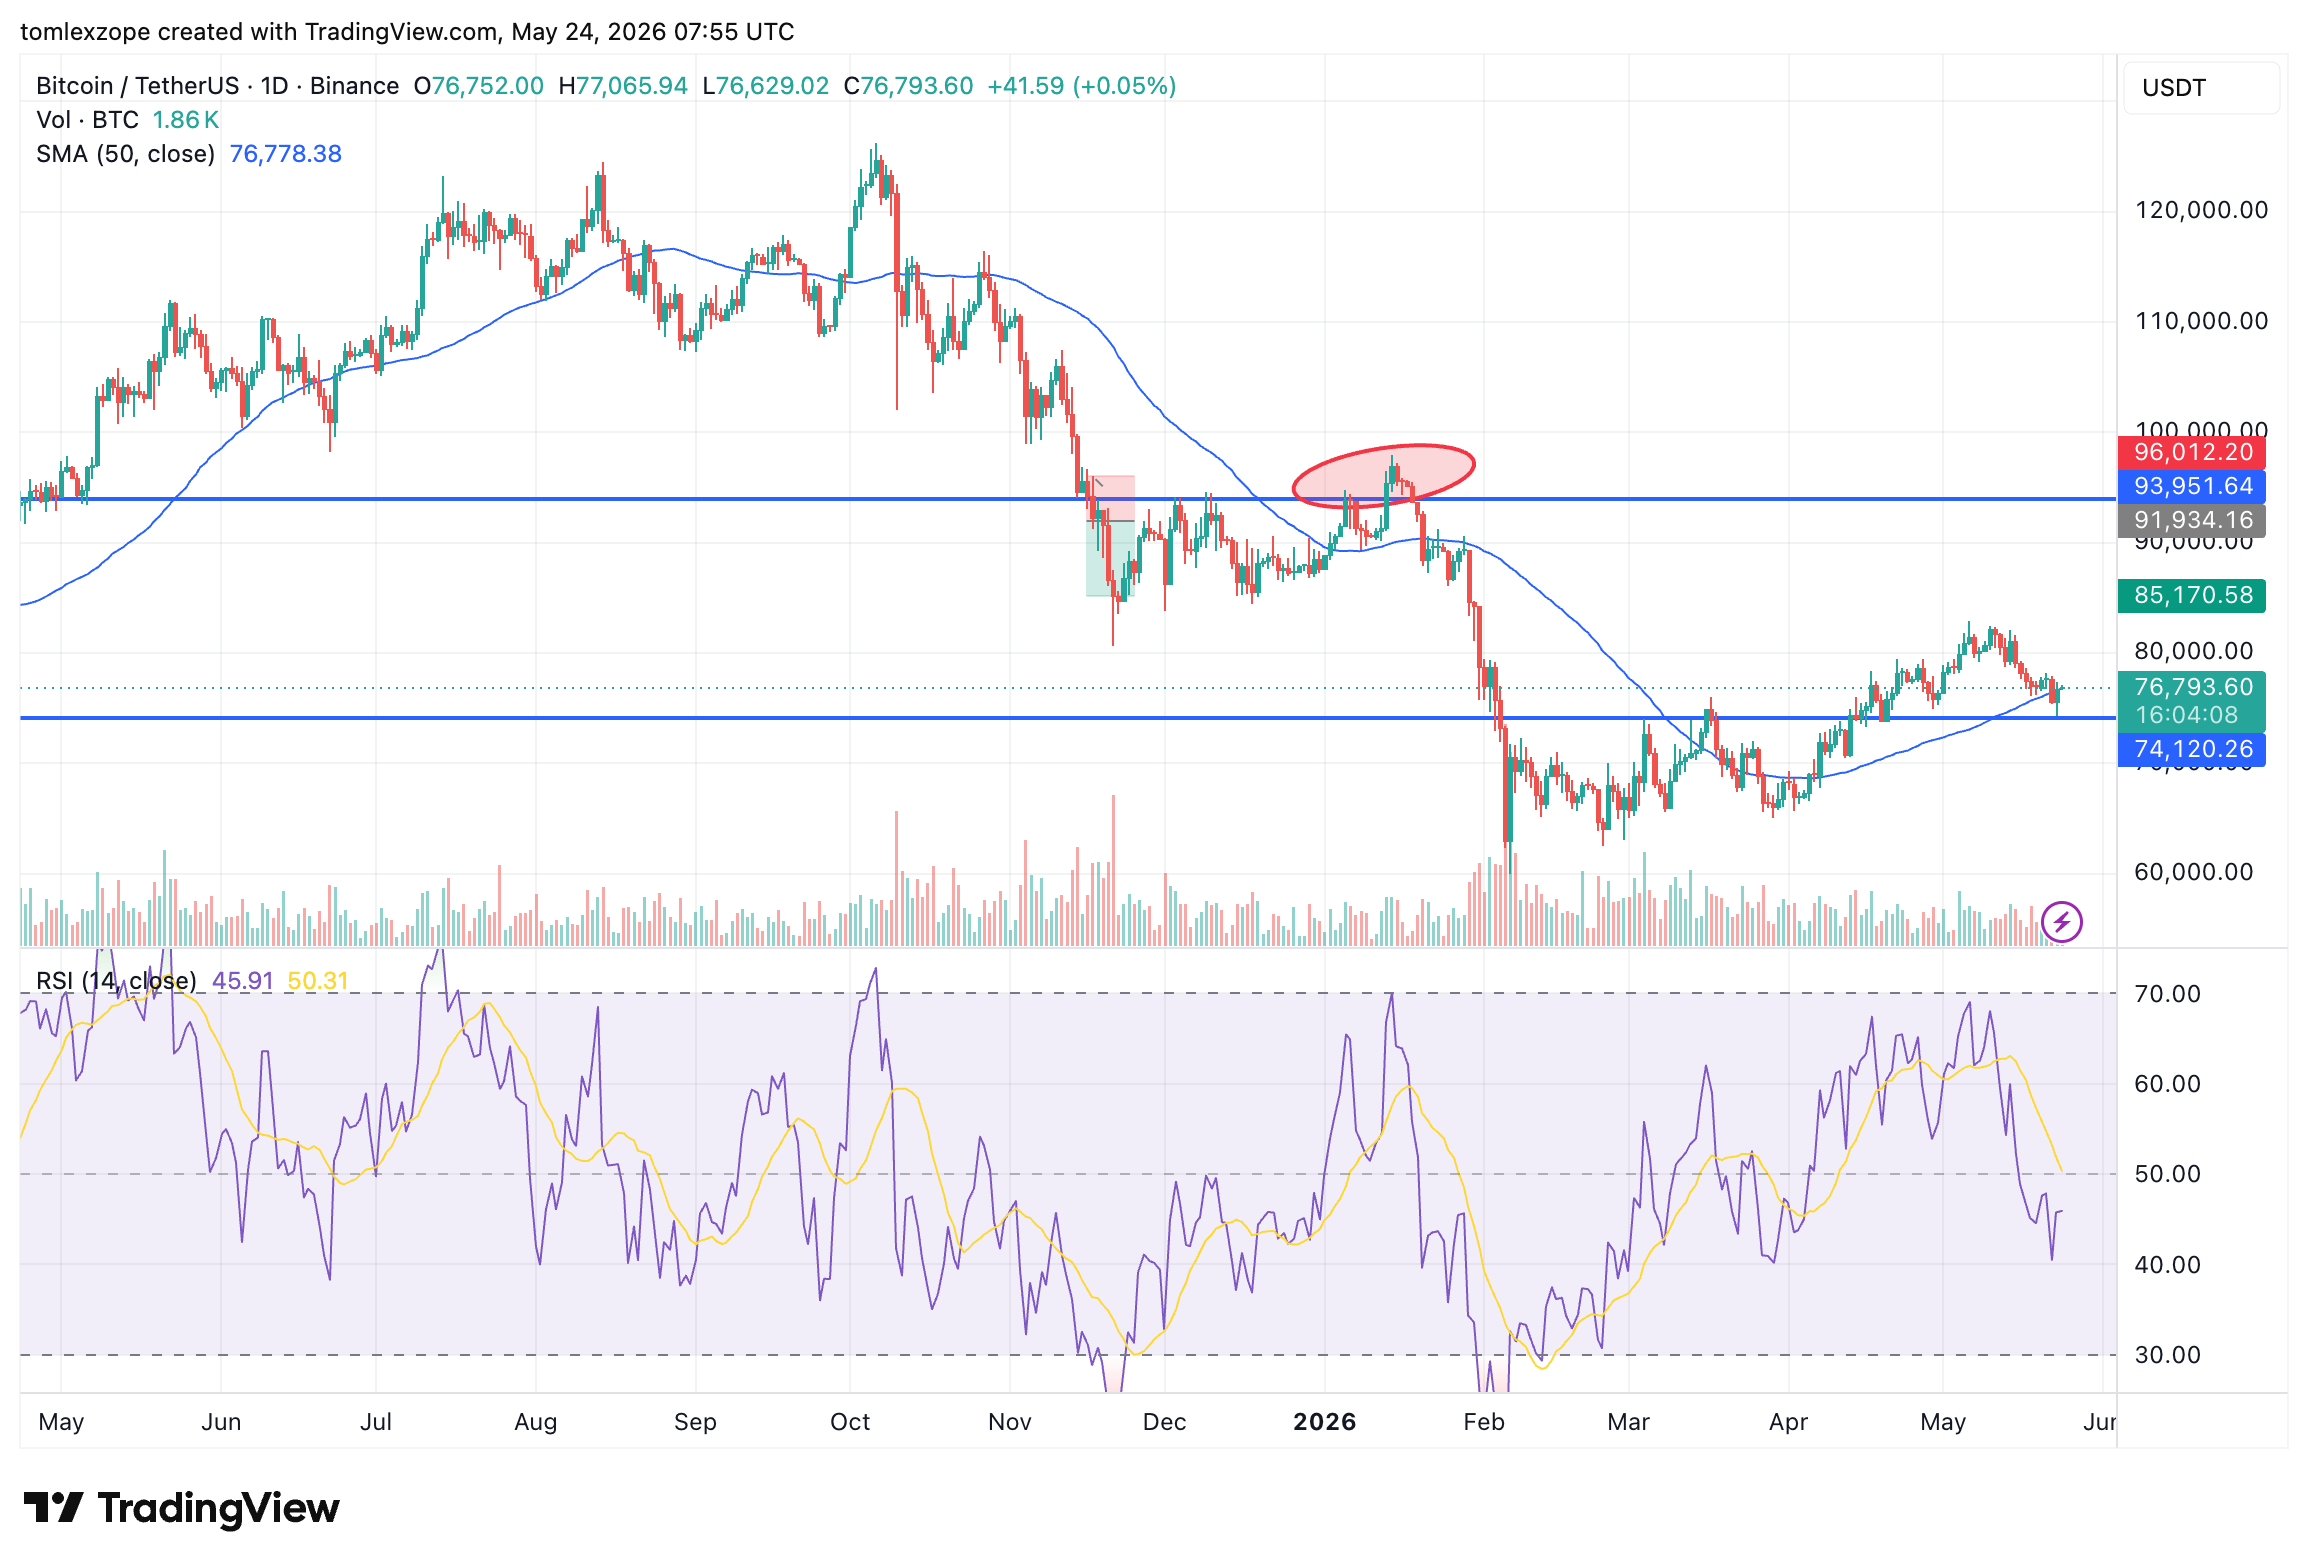The width and height of the screenshot is (2308, 1568).
Task: Select the volume value 1.86 K
Action: tap(186, 120)
